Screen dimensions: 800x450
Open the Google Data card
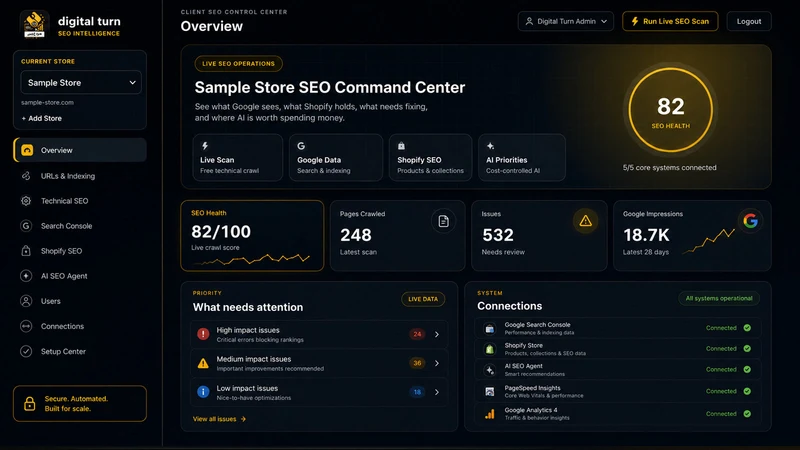(x=336, y=158)
